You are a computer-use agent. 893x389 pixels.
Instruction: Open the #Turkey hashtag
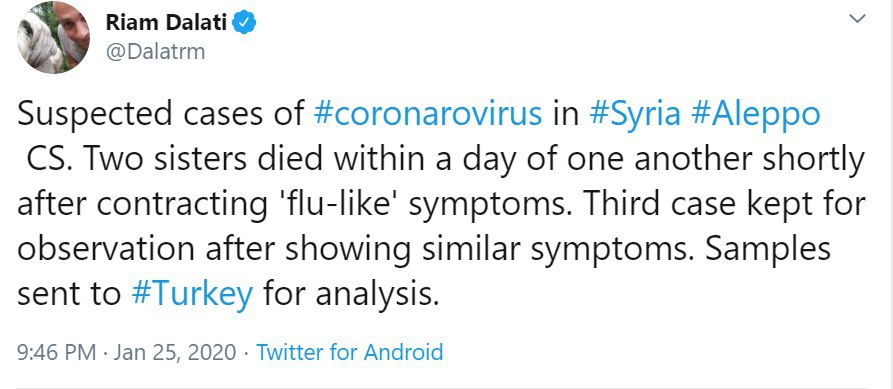coord(192,294)
